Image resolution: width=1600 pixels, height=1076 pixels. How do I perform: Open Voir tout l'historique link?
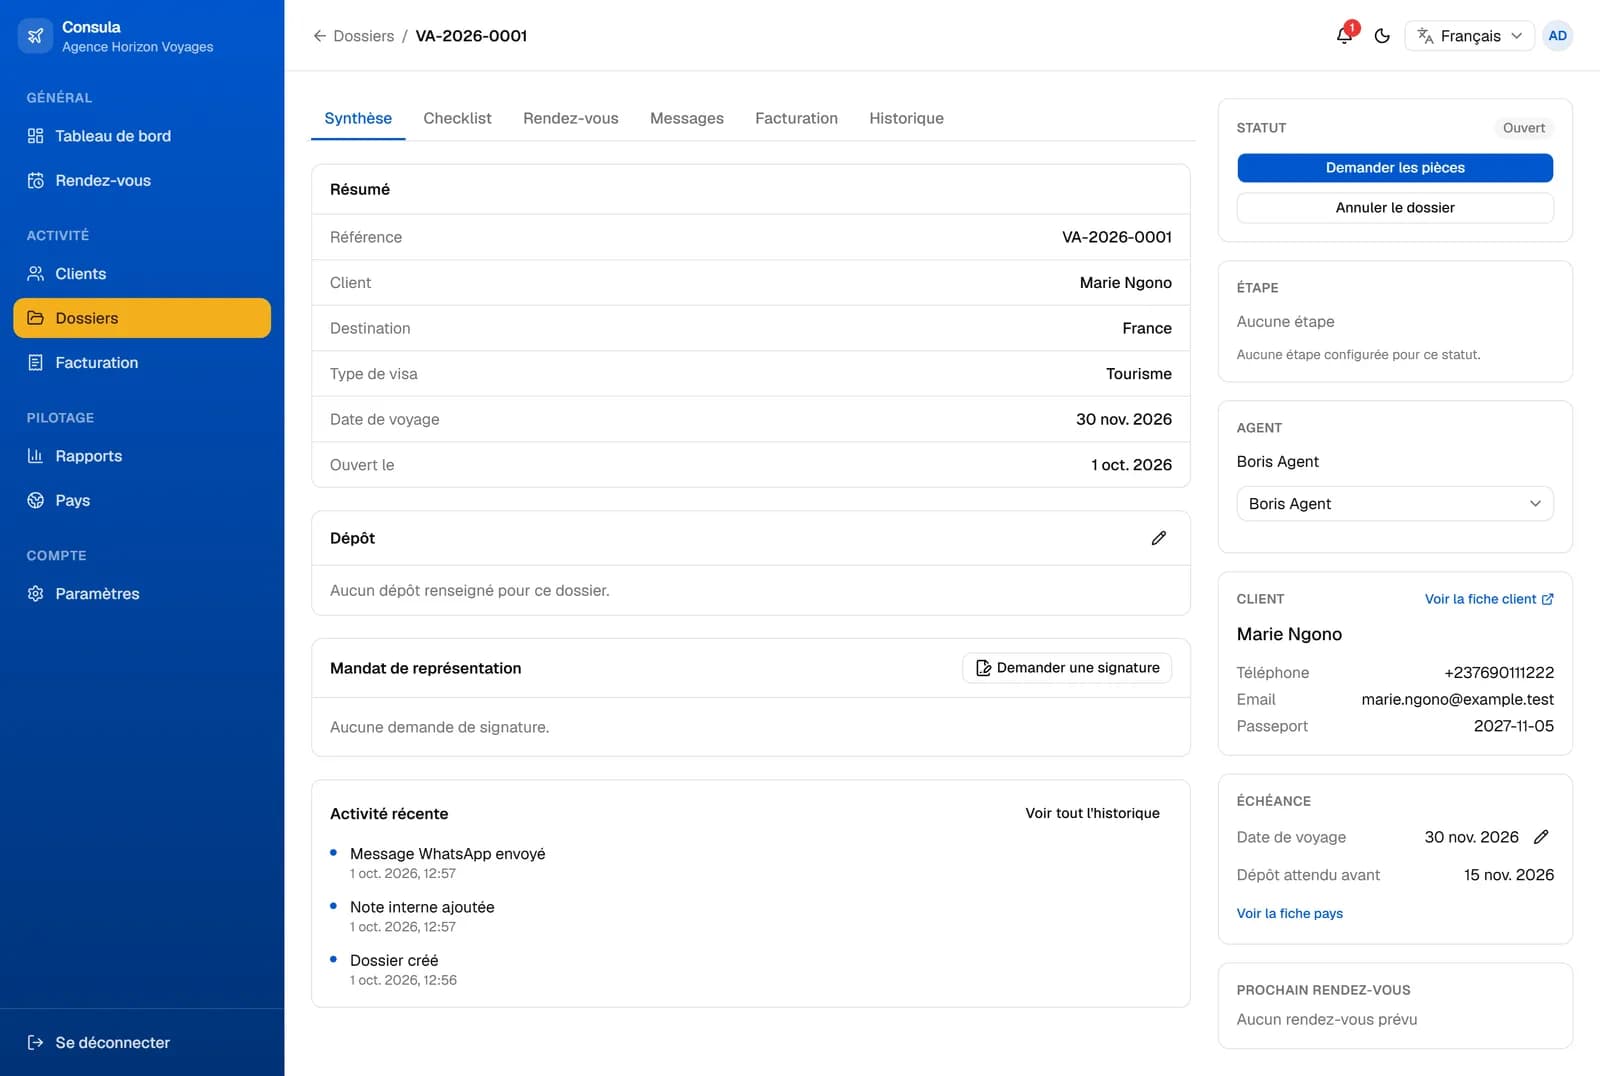[1092, 813]
